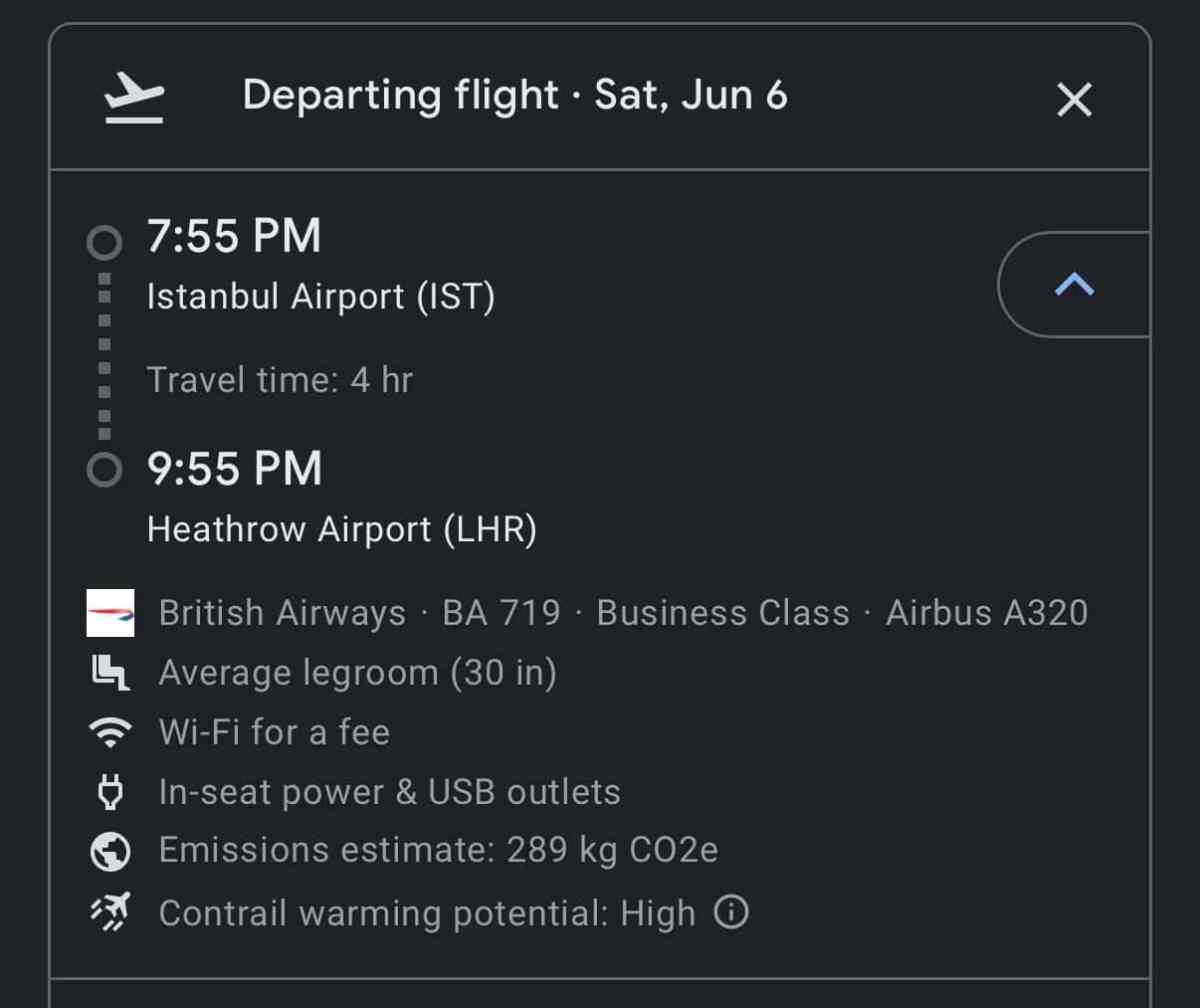The height and width of the screenshot is (1008, 1200).
Task: Click the in-seat power plug icon
Action: pyautogui.click(x=110, y=792)
